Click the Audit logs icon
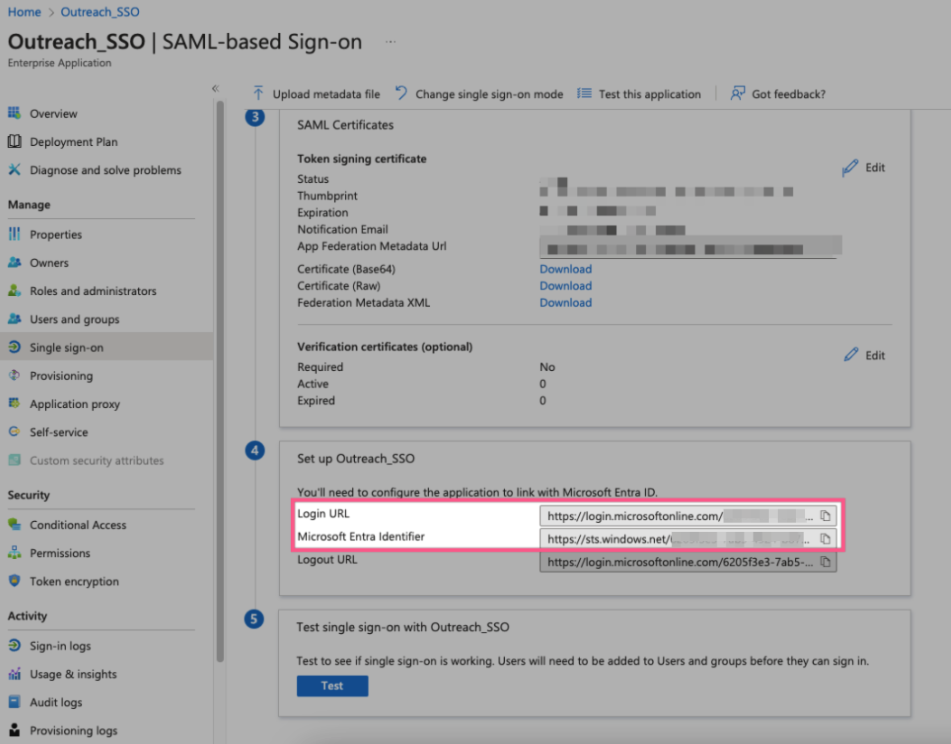 tap(14, 702)
